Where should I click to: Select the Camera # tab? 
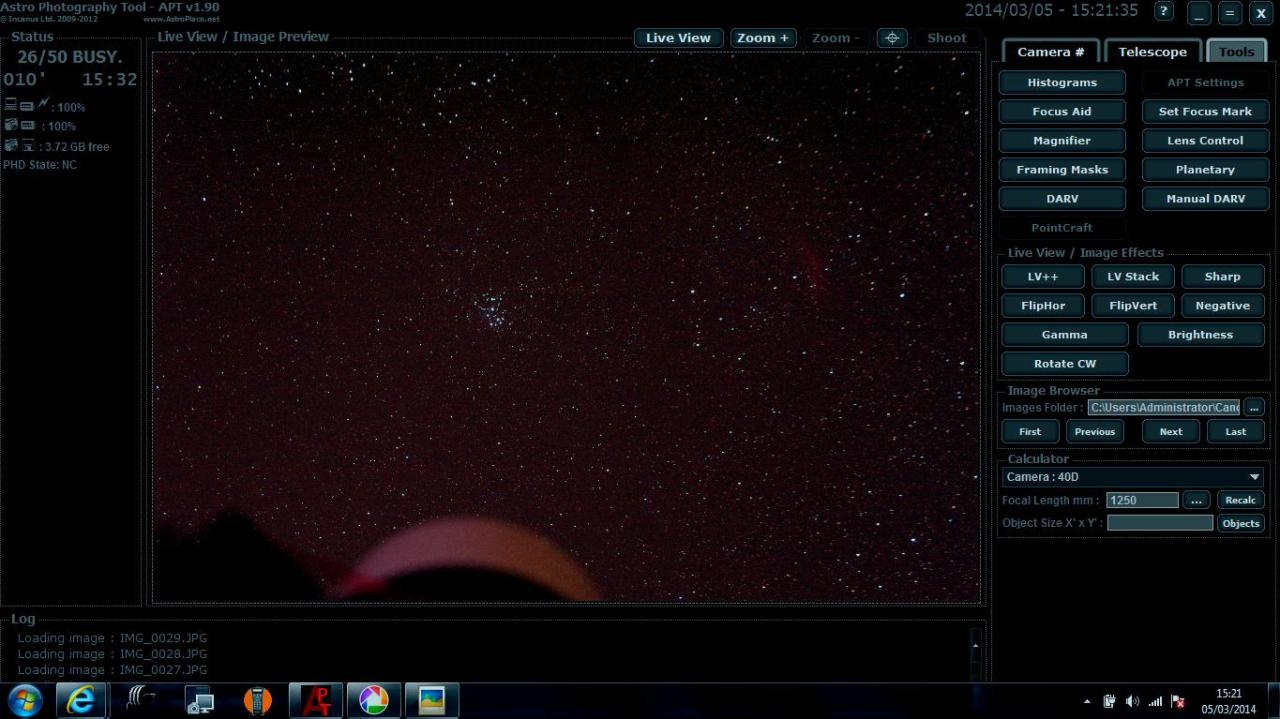tap(1050, 51)
